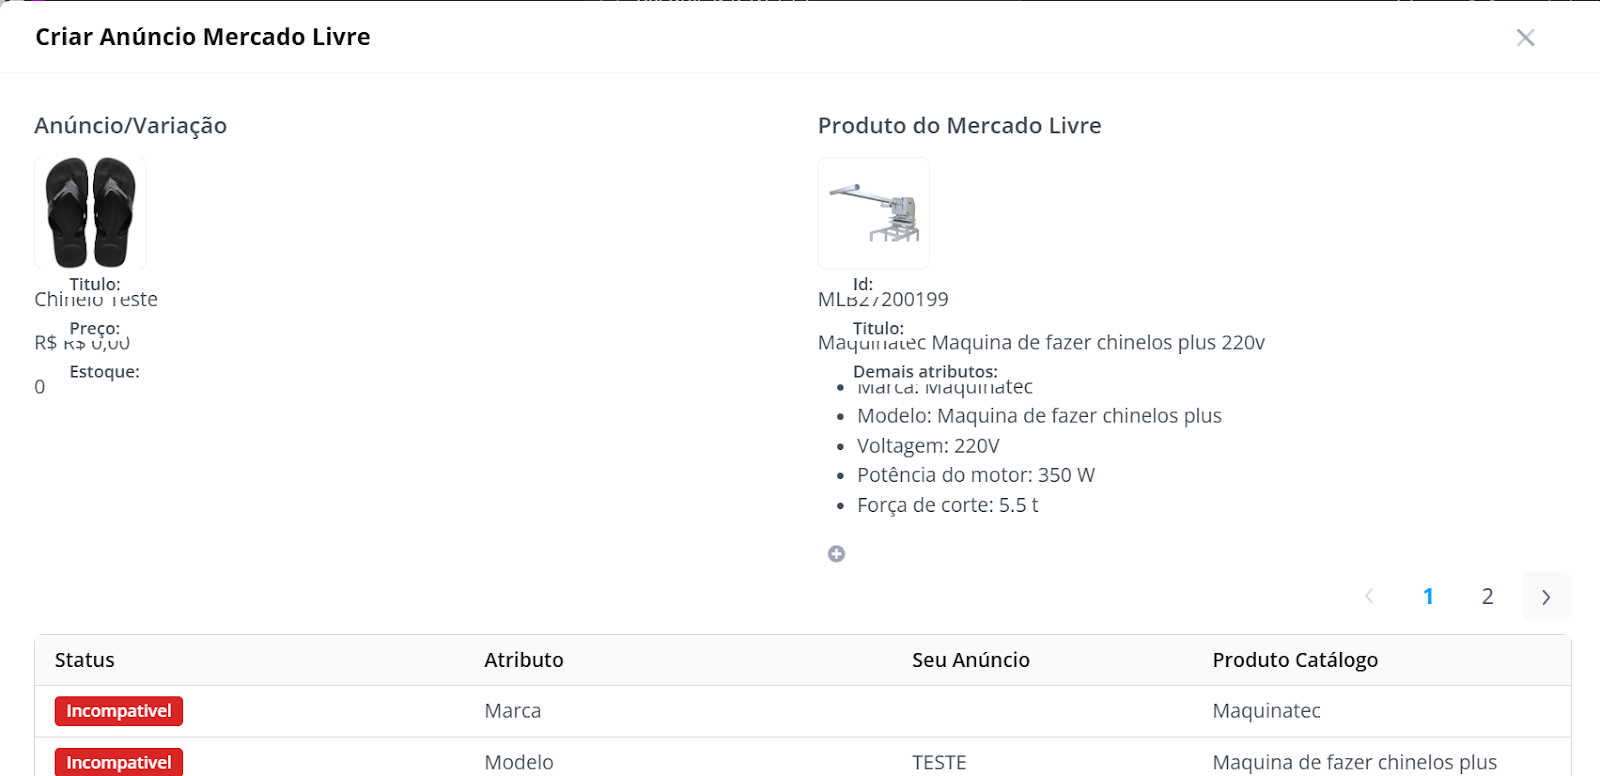Go to the previous products page arrow

pyautogui.click(x=1369, y=597)
